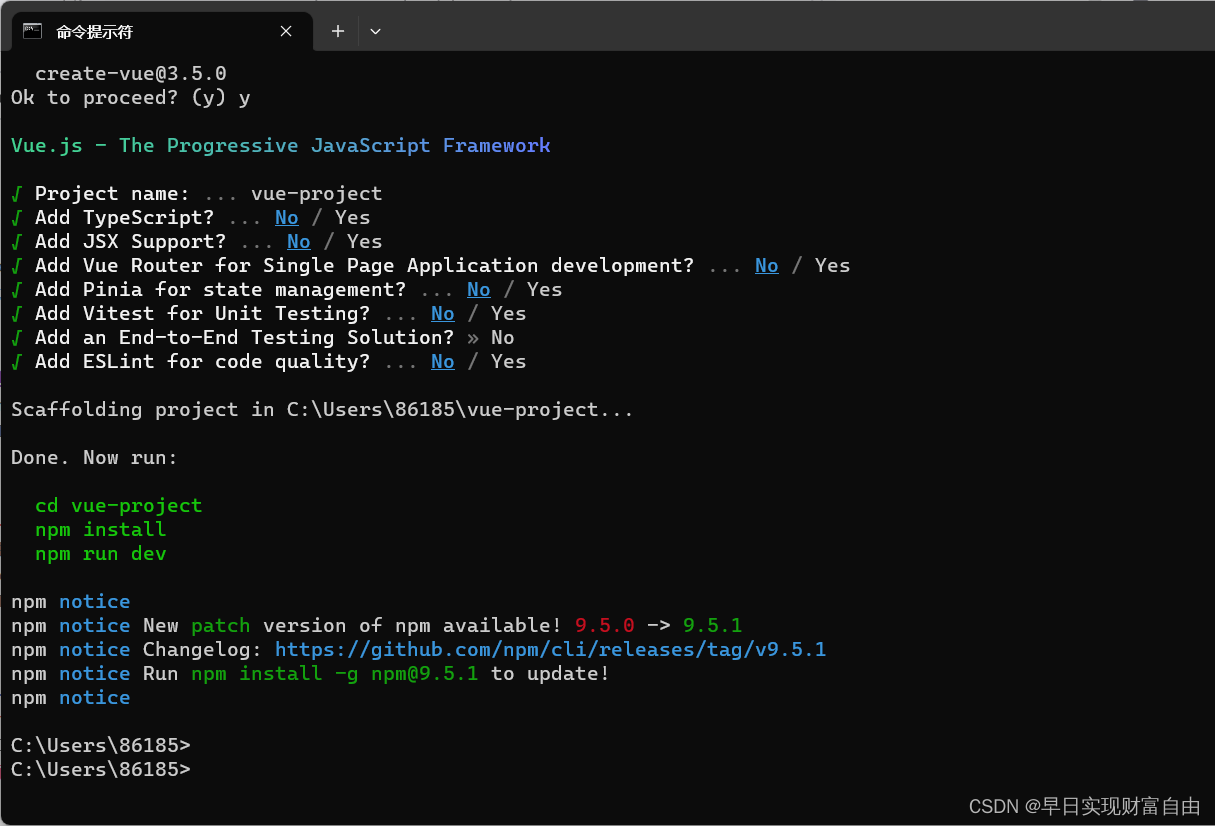Image resolution: width=1215 pixels, height=826 pixels.
Task: Click the 'cd vue-project' command text
Action: (x=119, y=505)
